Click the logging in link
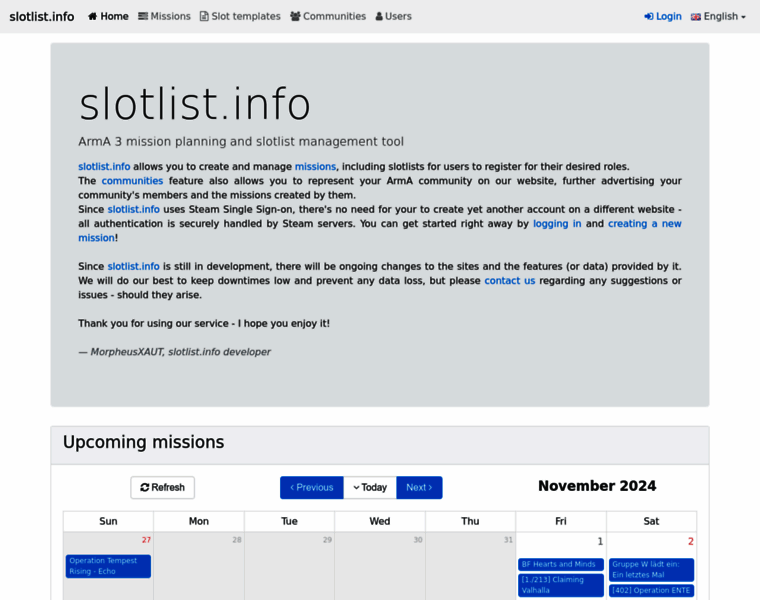 [557, 224]
